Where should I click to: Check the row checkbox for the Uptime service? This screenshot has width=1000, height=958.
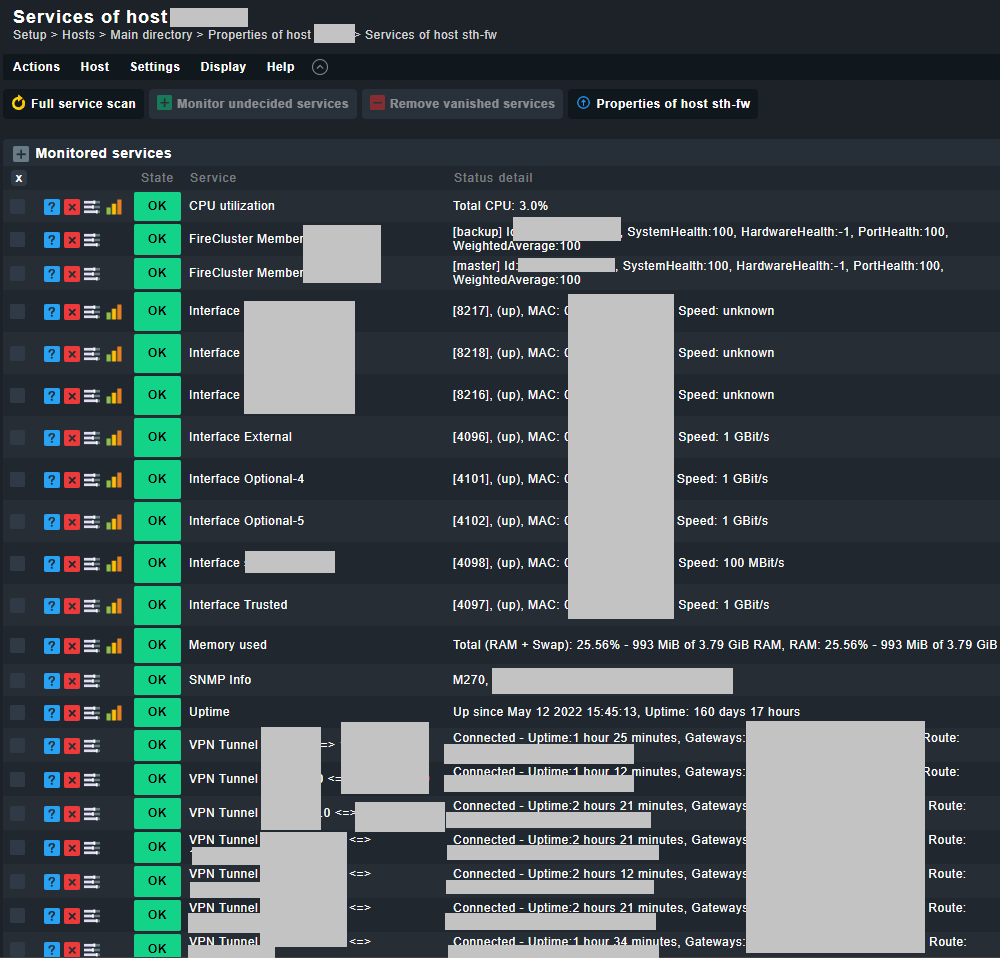(17, 712)
